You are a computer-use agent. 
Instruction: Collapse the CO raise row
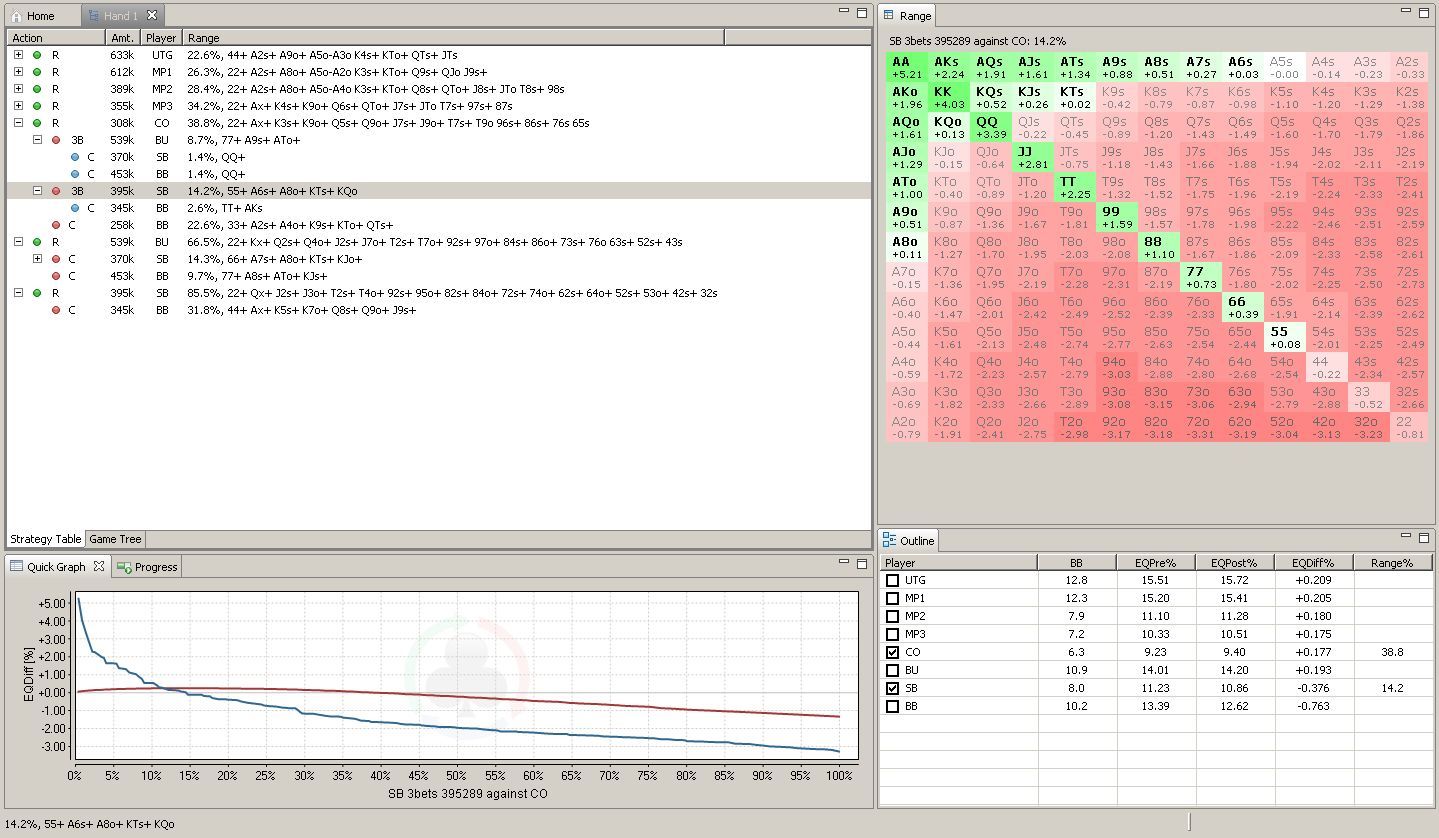[x=18, y=123]
